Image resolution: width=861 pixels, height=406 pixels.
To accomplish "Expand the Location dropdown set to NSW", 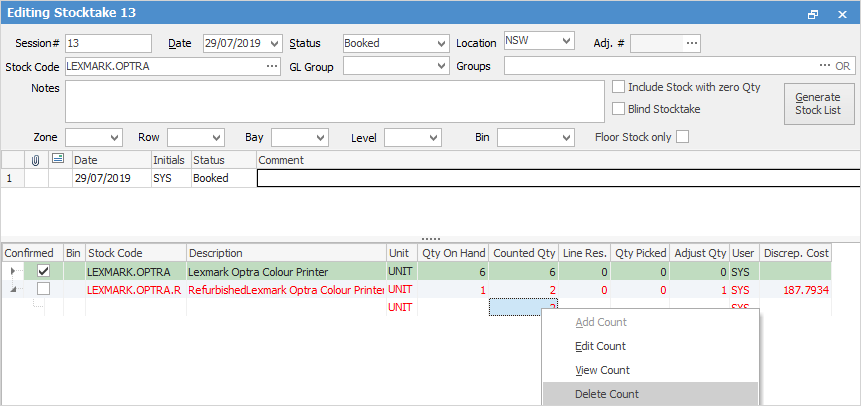I will (x=567, y=41).
